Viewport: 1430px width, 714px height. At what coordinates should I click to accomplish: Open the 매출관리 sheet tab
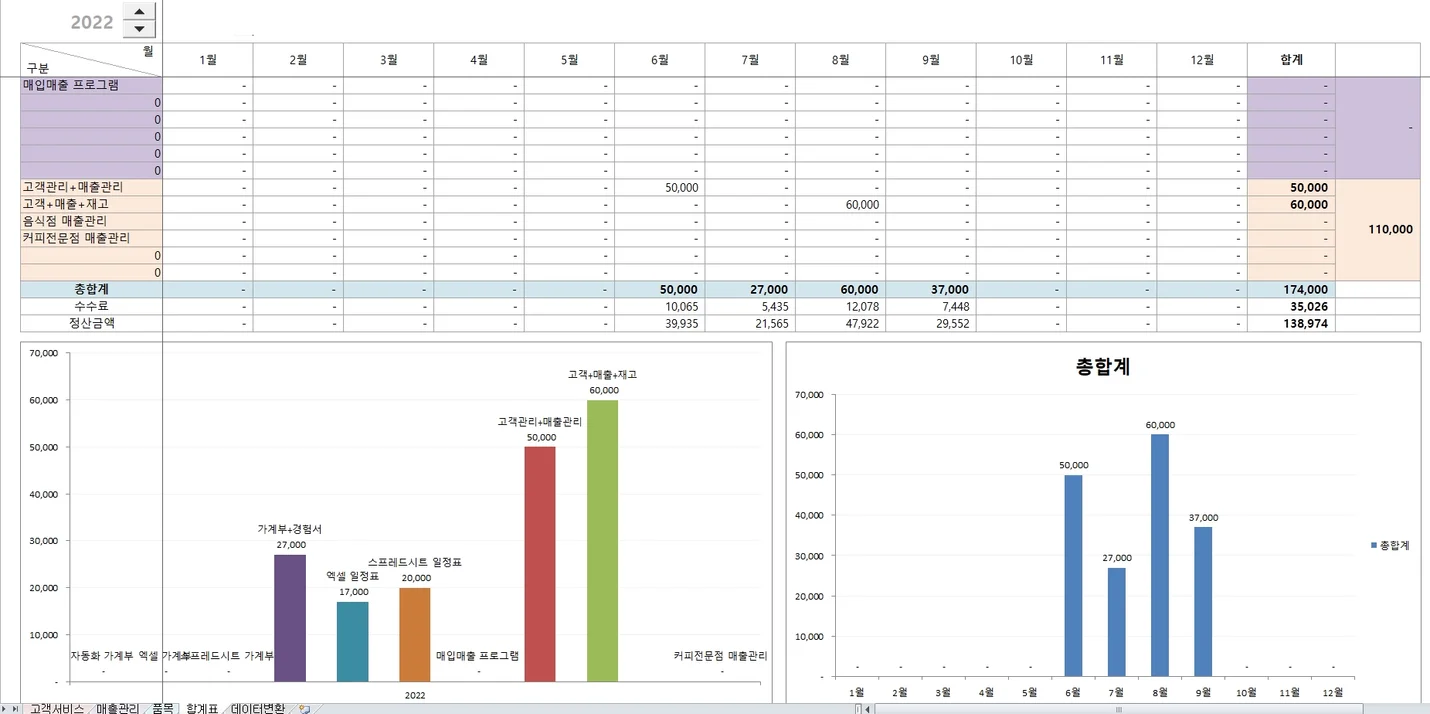117,708
